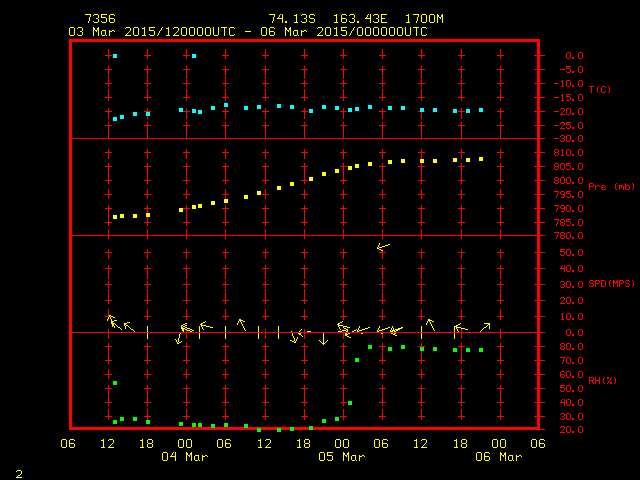Select the first yellow pressure data point
The image size is (640, 480).
pos(115,217)
